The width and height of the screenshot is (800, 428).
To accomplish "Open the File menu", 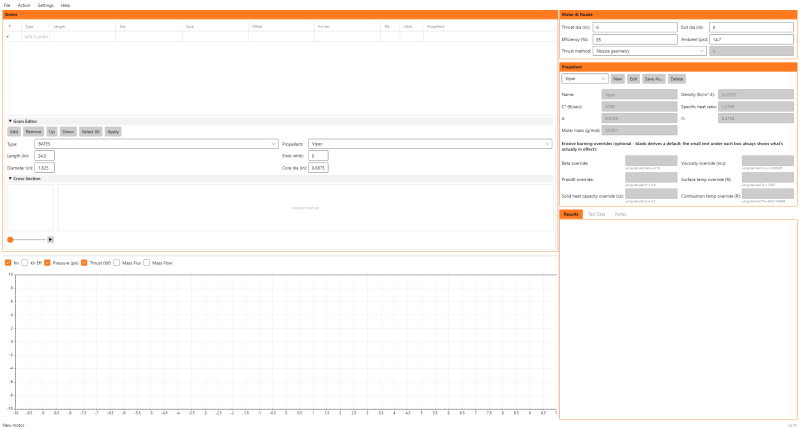I will point(7,5).
